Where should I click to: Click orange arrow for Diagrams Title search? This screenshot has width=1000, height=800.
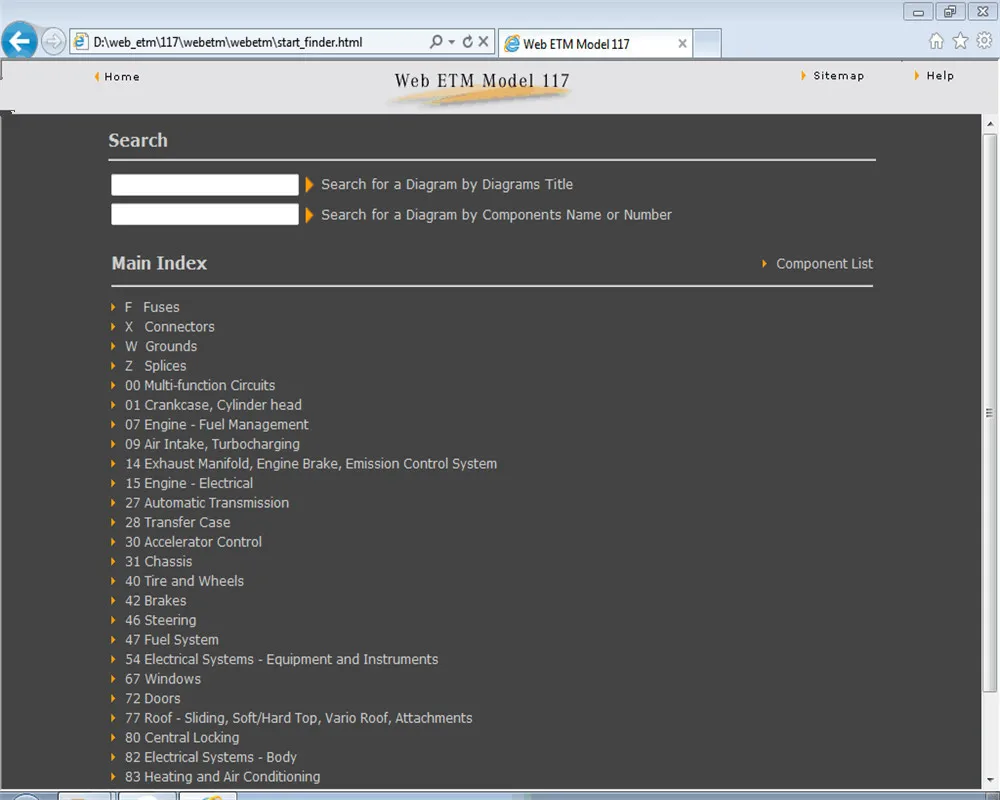click(309, 184)
